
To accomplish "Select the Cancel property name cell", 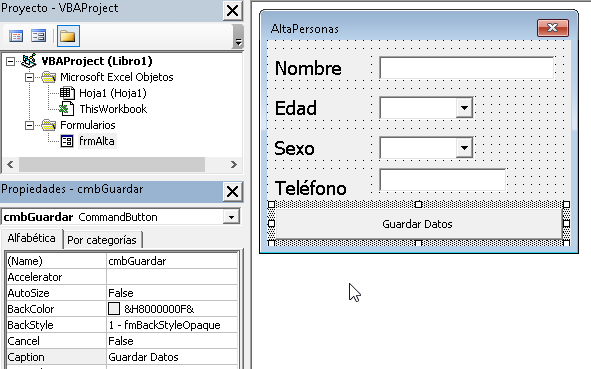I will pos(56,341).
